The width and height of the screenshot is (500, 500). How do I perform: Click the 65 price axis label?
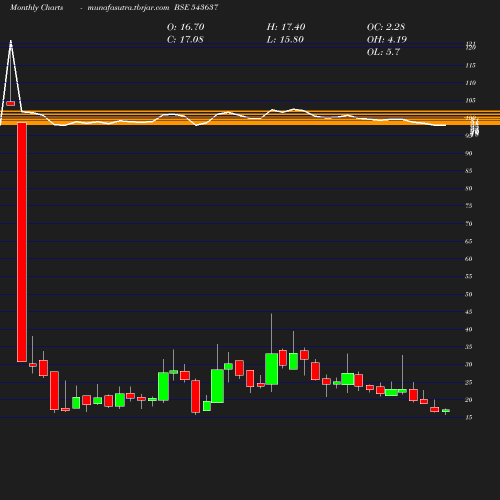[x=469, y=241]
